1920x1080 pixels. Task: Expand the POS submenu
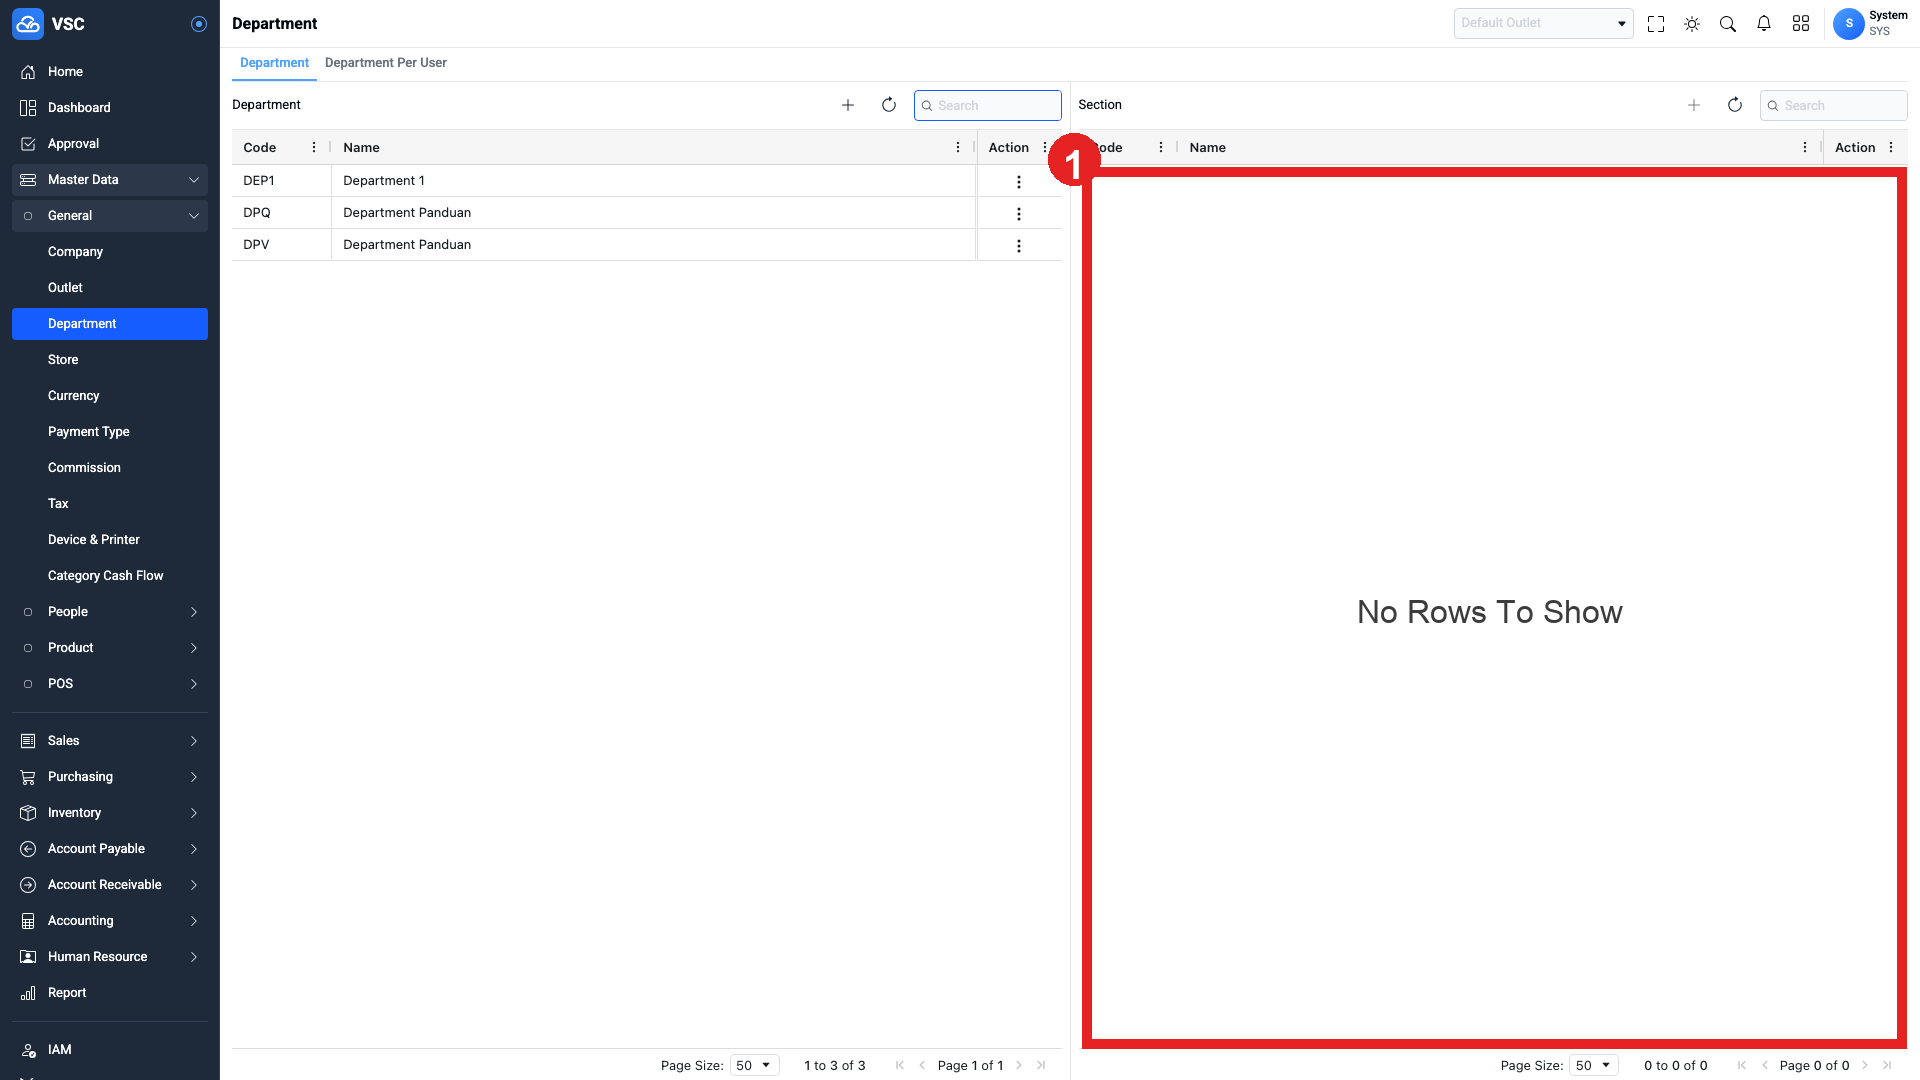pos(110,684)
